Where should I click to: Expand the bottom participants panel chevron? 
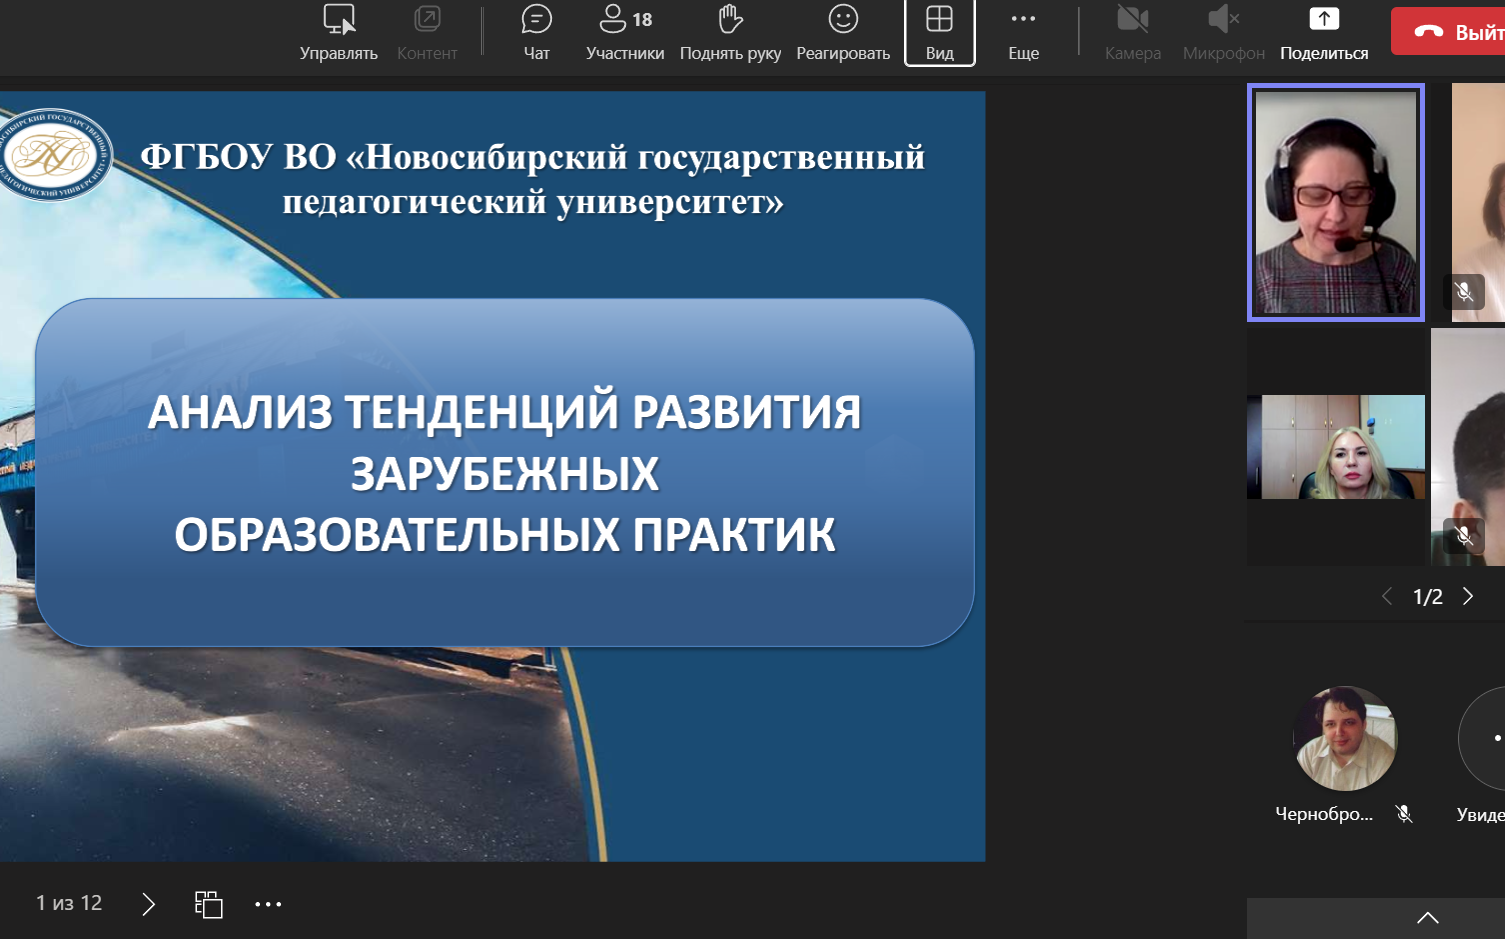click(1428, 917)
